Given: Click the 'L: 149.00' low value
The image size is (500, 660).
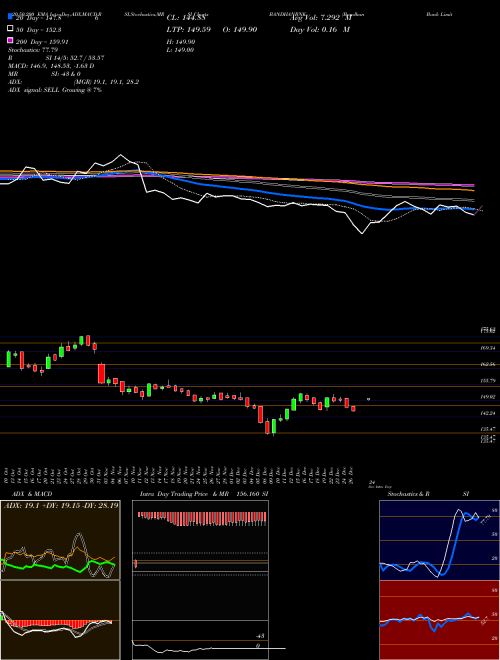Looking at the screenshot, I should [180, 50].
